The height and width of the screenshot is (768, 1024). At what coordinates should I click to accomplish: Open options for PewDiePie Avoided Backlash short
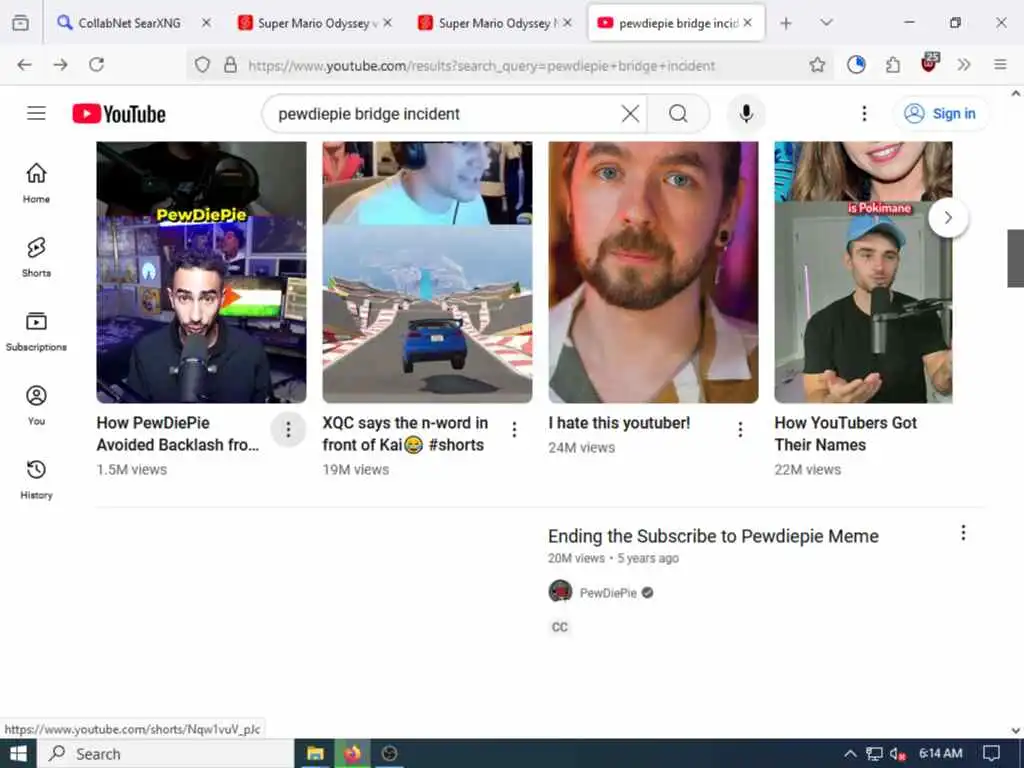pyautogui.click(x=288, y=429)
